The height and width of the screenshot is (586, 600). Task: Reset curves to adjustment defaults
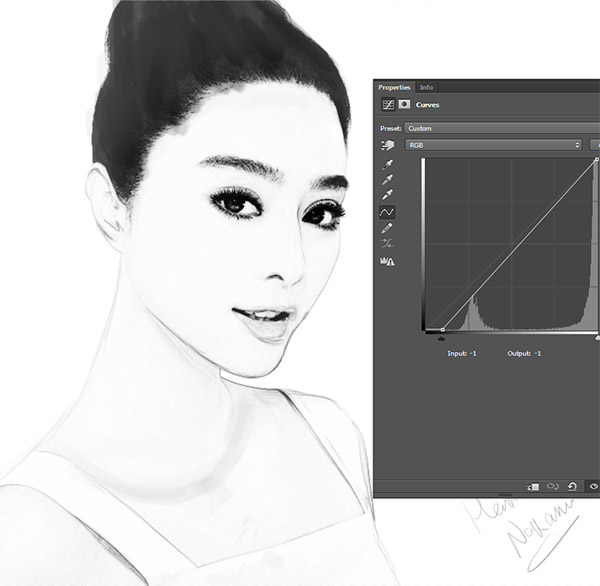click(572, 486)
